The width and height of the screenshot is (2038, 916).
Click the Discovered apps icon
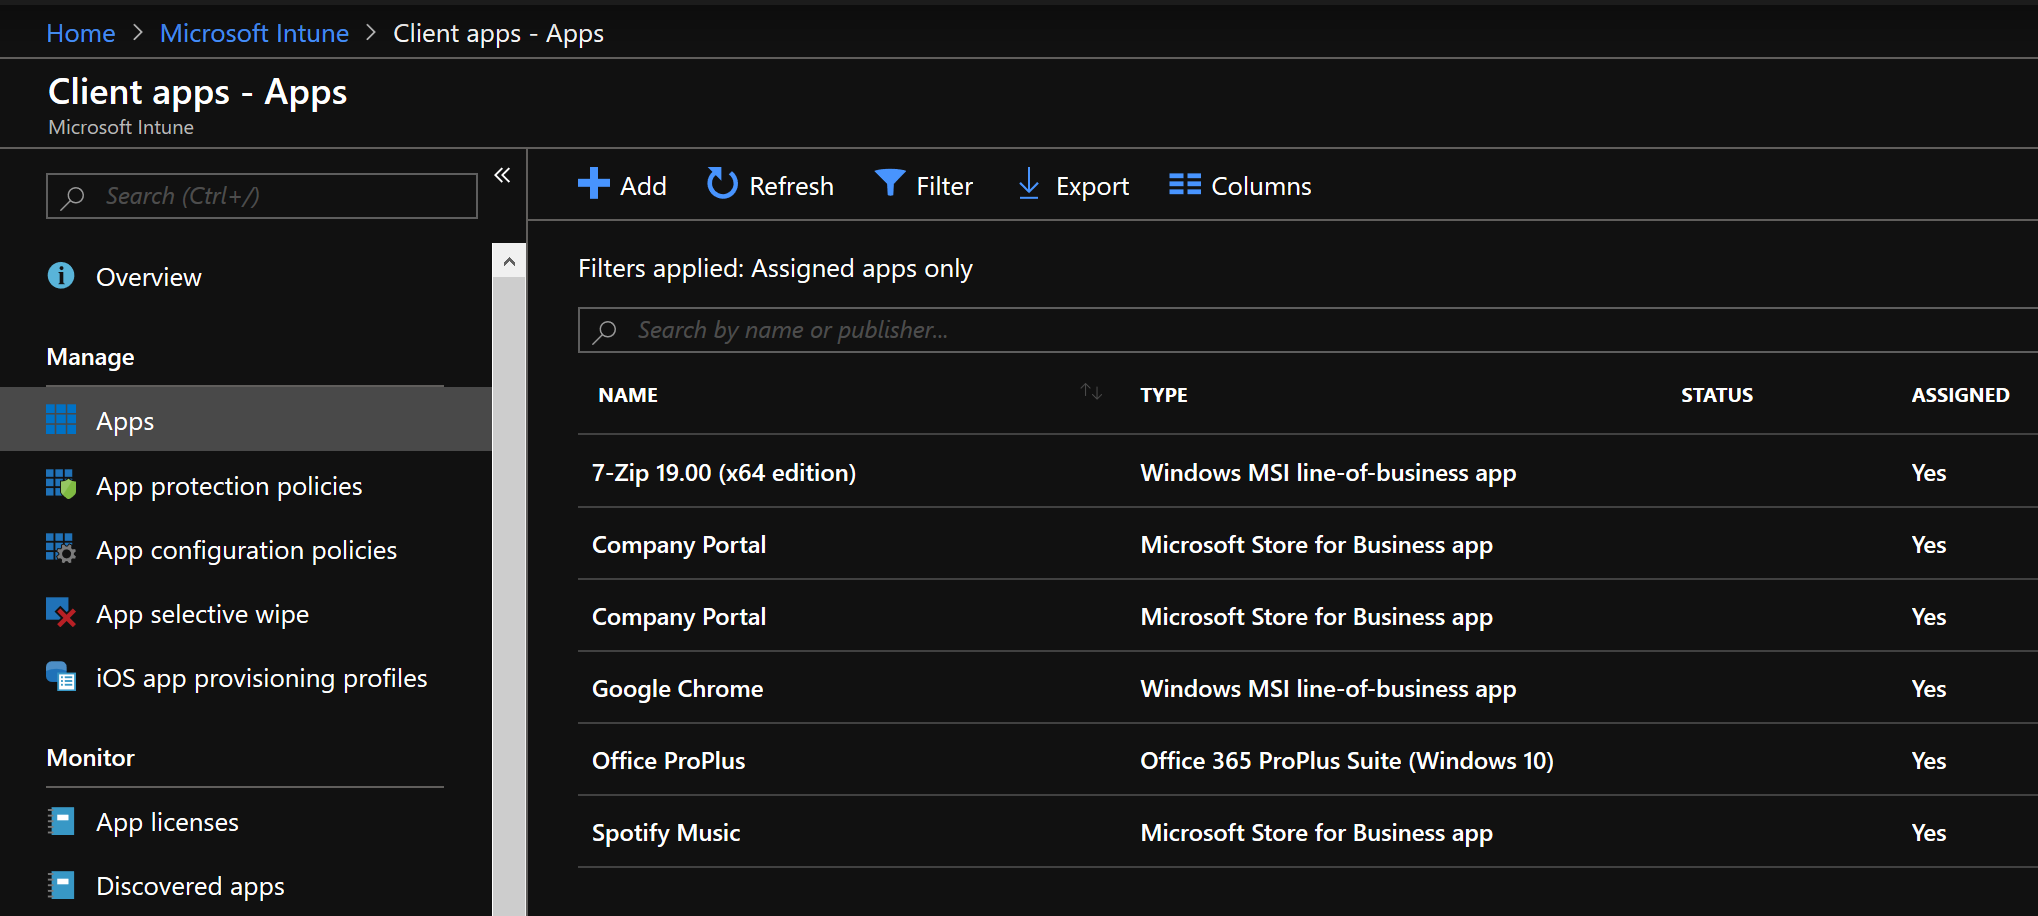point(61,885)
